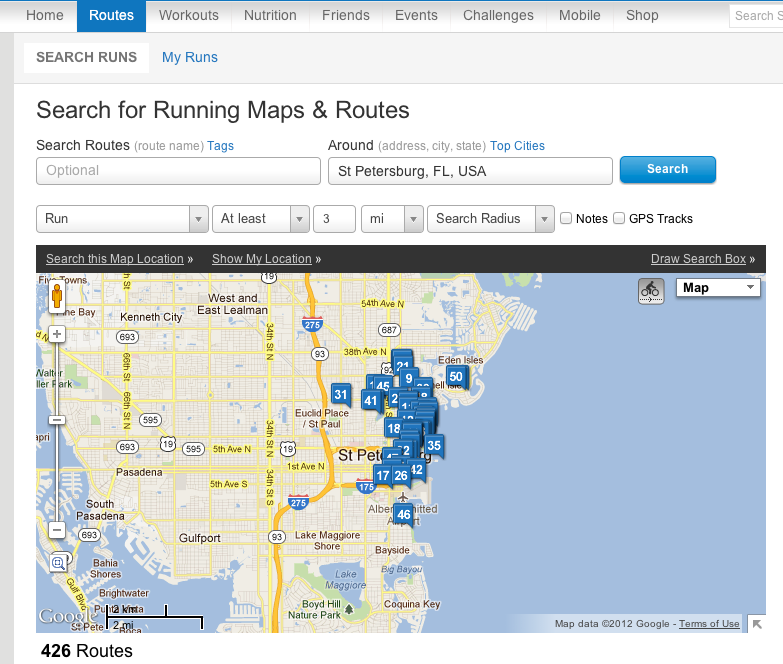Enable the Notes checkbox
The height and width of the screenshot is (664, 783).
point(567,218)
